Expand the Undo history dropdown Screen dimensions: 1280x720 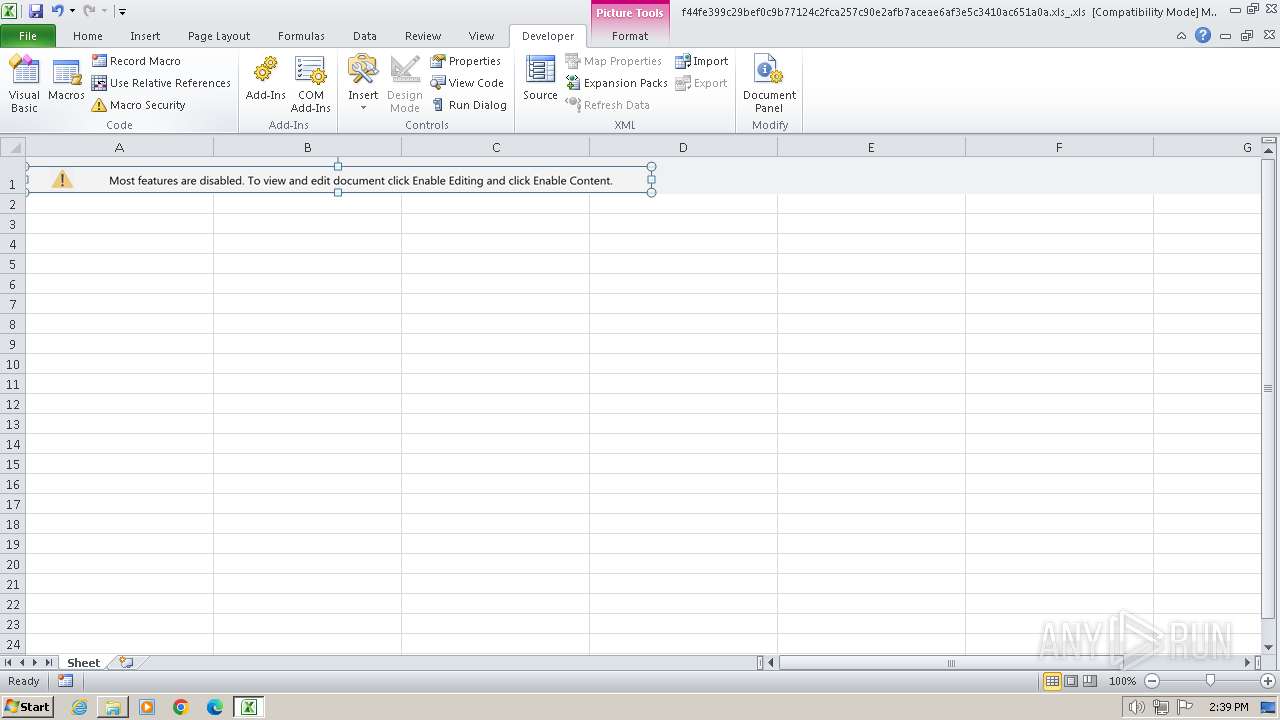[x=72, y=11]
